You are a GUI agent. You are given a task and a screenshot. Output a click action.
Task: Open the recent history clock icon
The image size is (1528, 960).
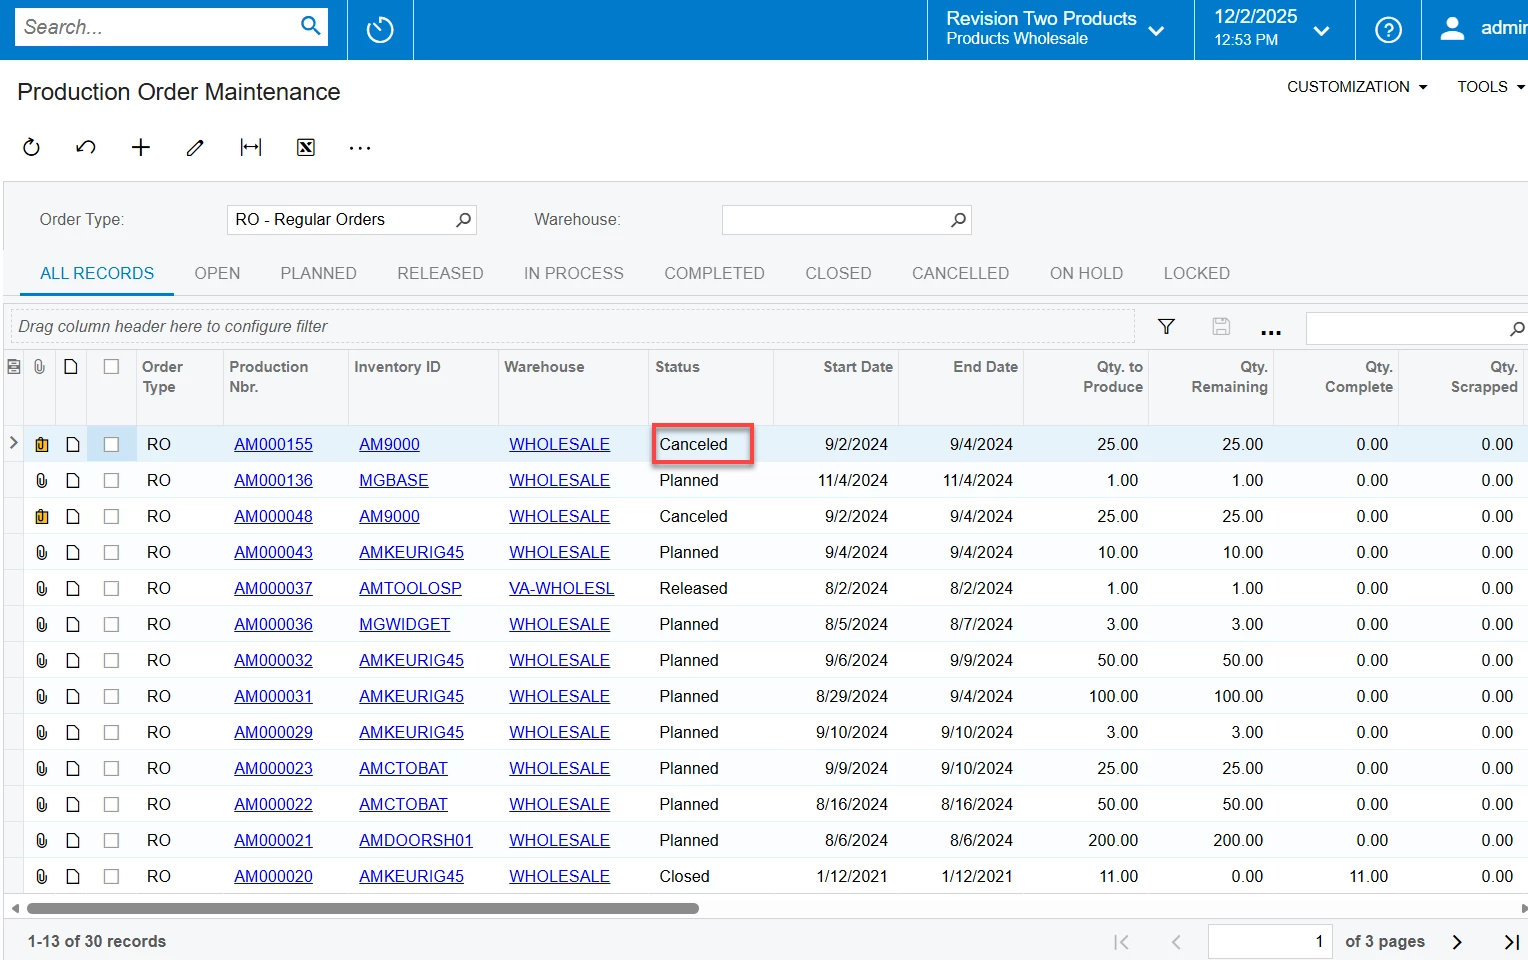[380, 30]
